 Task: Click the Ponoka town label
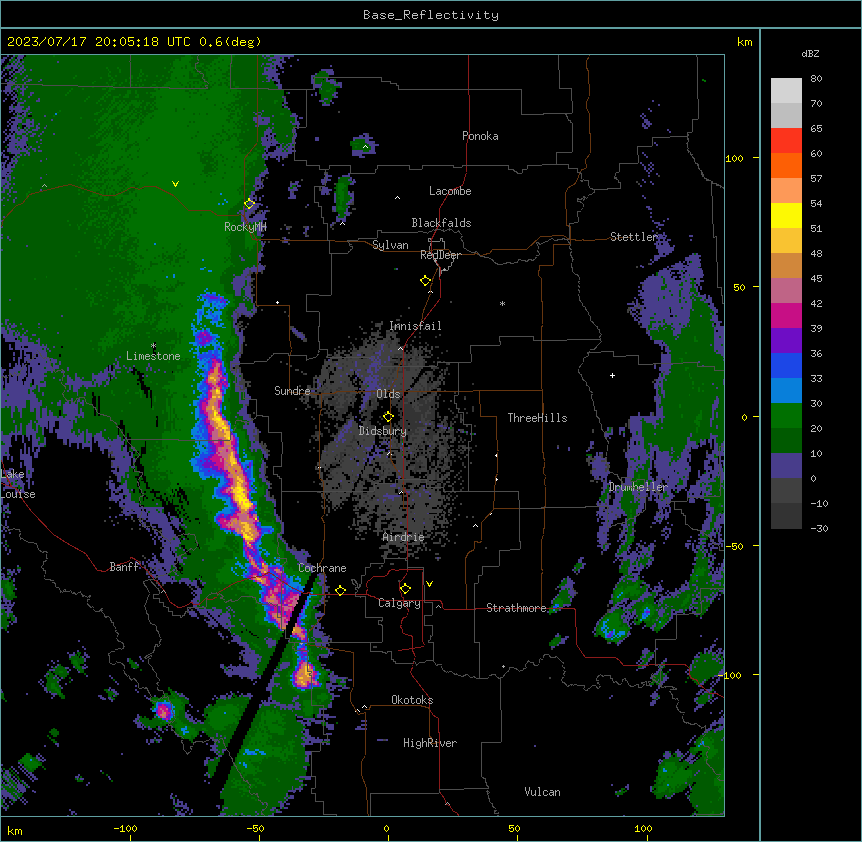pos(480,136)
